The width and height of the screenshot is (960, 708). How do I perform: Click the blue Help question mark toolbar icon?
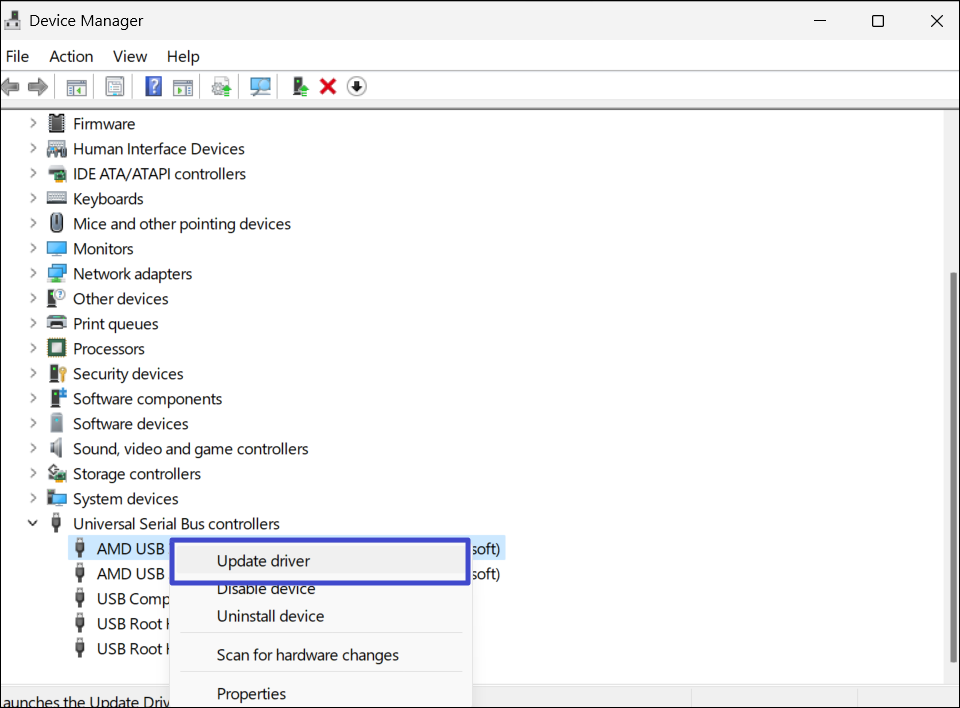153,87
